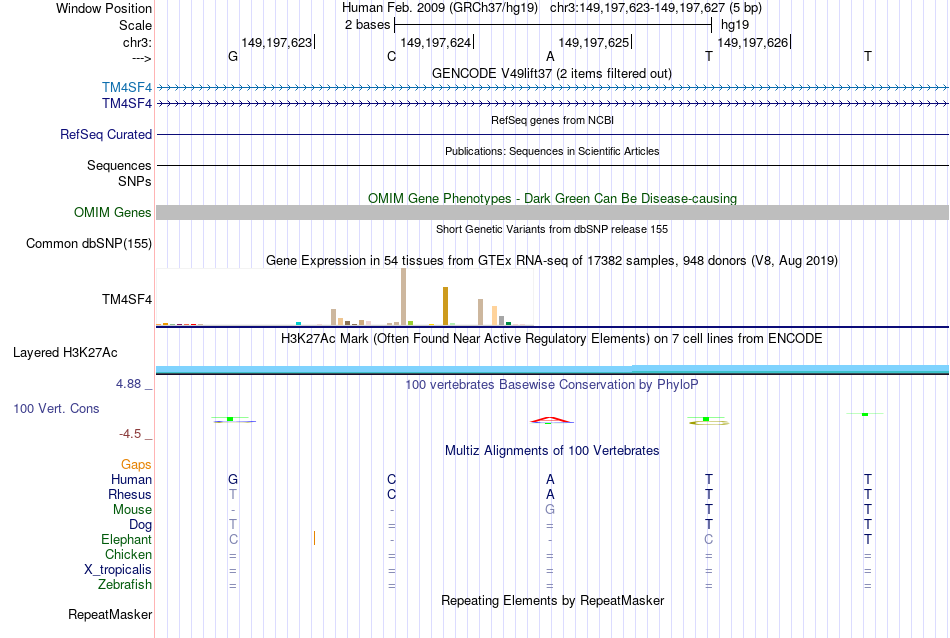
Task: Click the hg19 text beside the scale bar
Action: [735, 25]
